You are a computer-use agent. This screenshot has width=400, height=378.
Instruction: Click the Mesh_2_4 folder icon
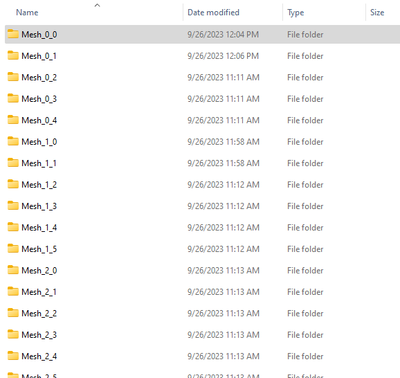pos(13,355)
